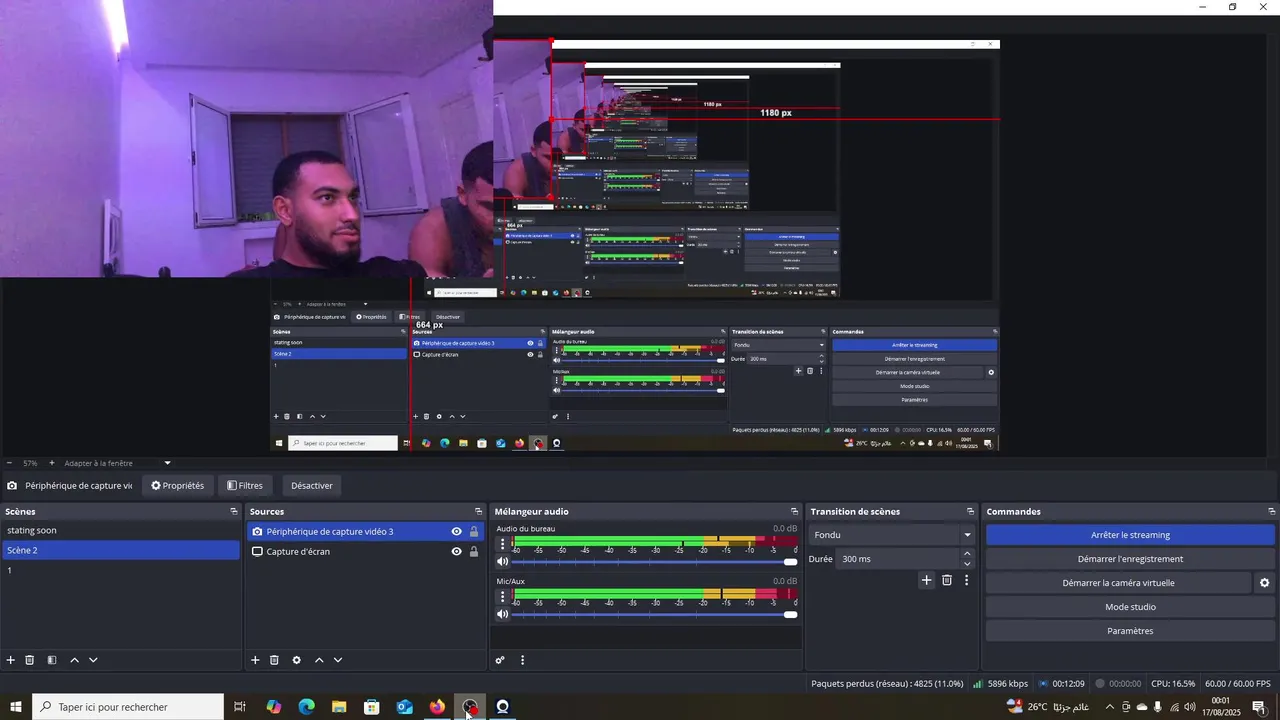
Task: Hide Capture d'écran source with eye icon
Action: [456, 551]
